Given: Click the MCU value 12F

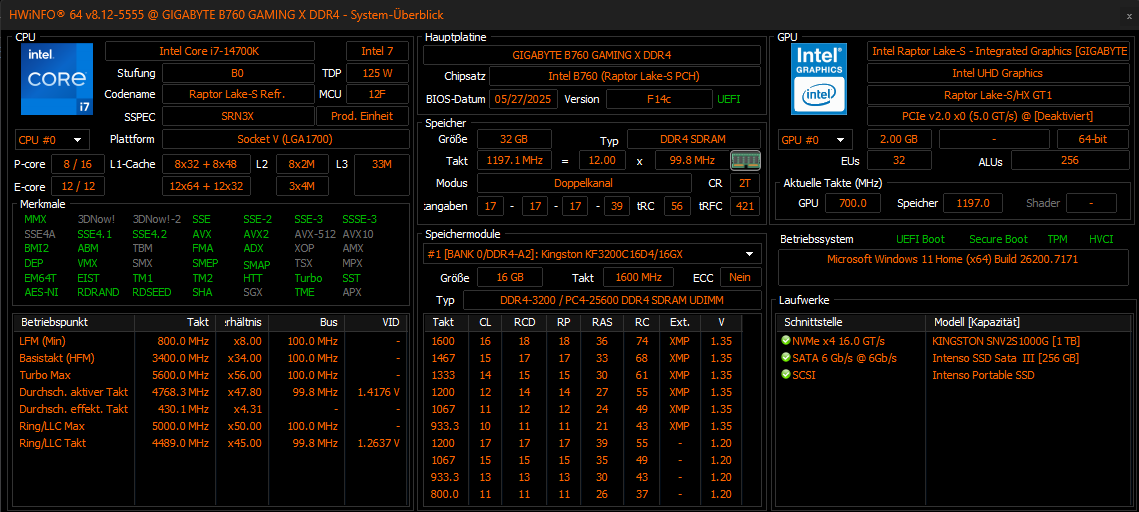Looking at the screenshot, I should (x=377, y=94).
